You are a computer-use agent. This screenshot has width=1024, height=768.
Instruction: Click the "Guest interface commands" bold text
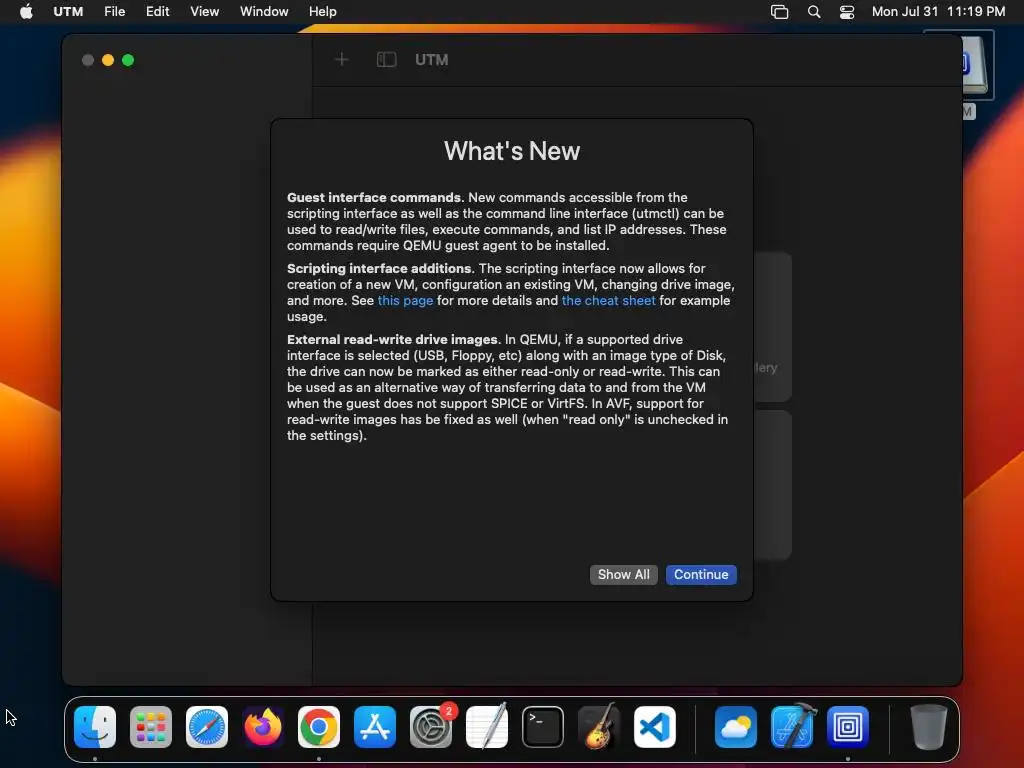point(374,197)
